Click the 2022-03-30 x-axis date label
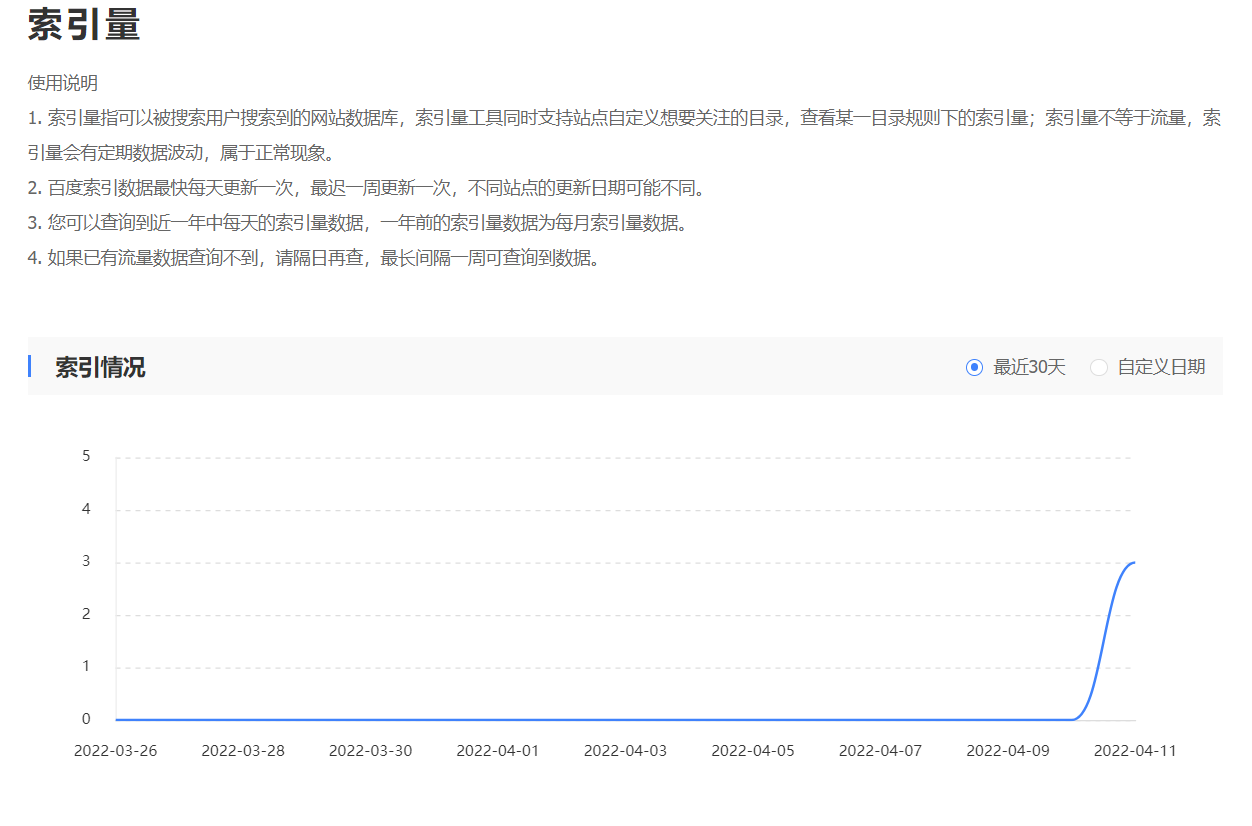 pyautogui.click(x=370, y=751)
